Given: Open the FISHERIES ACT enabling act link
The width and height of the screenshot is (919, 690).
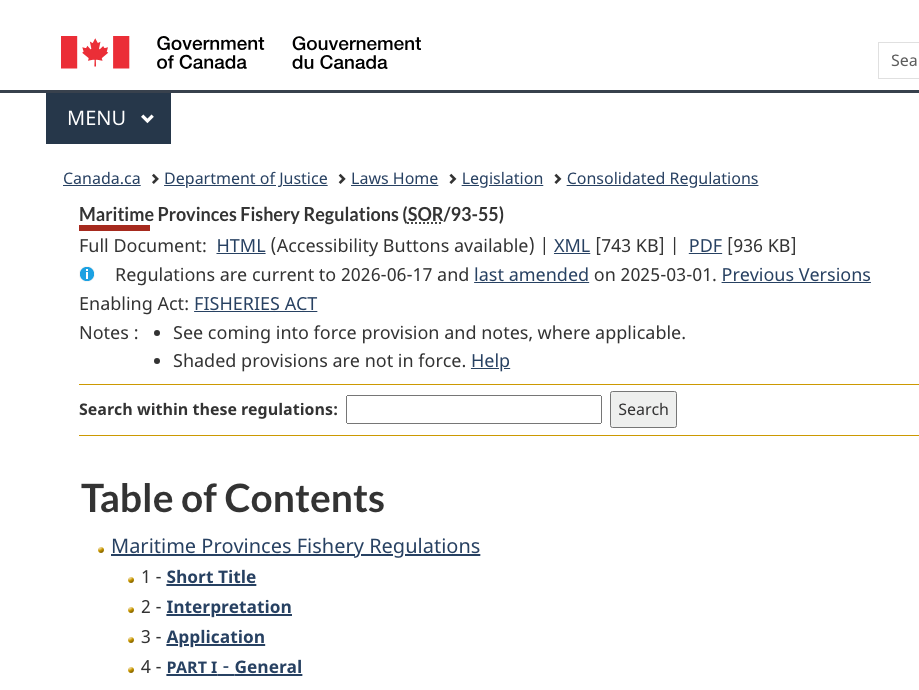Looking at the screenshot, I should coord(256,304).
